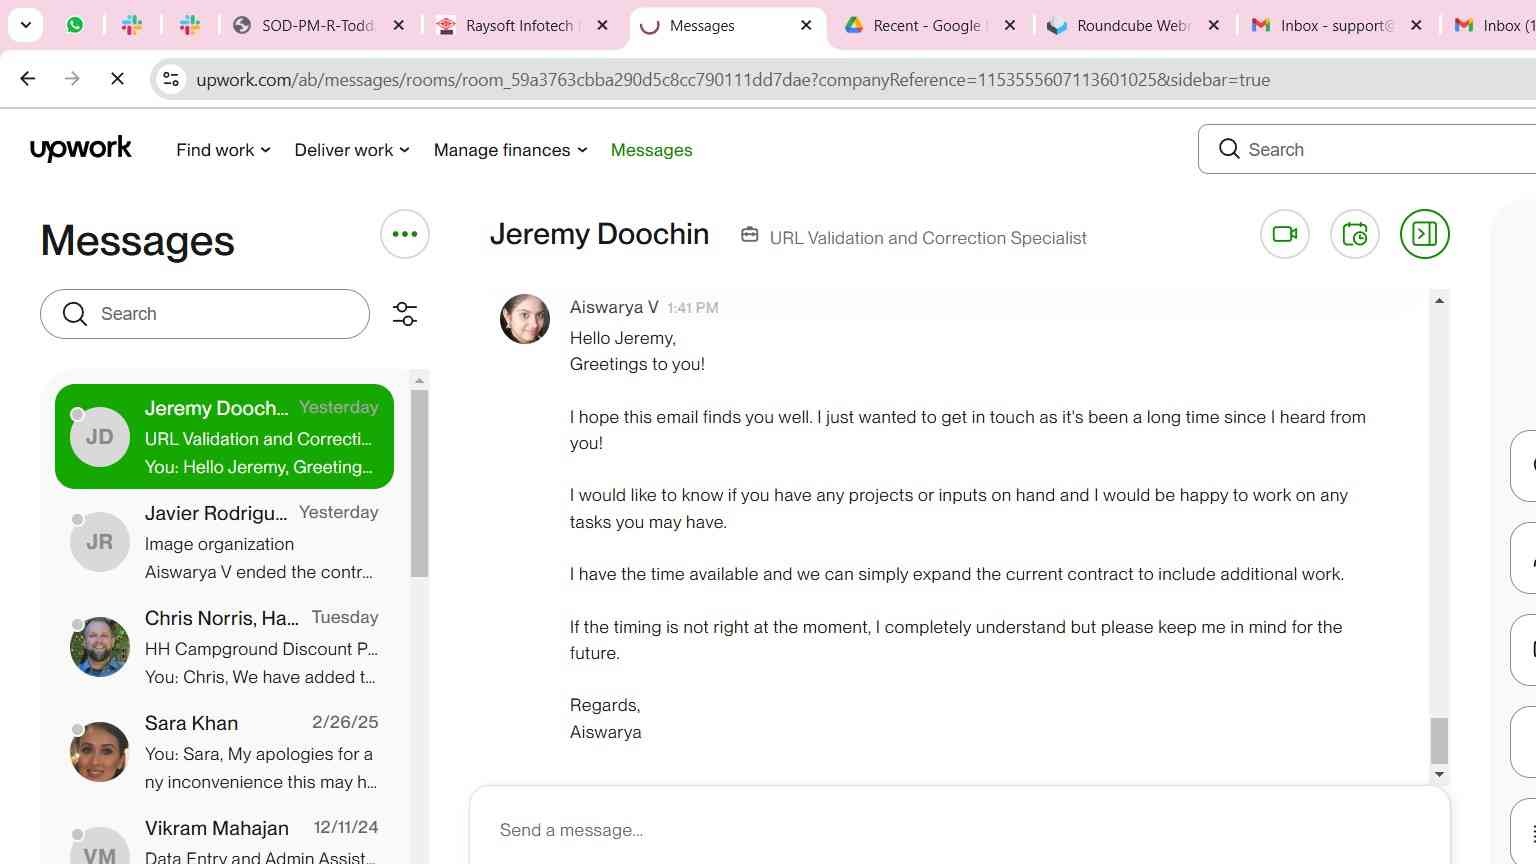The image size is (1536, 864).
Task: Click the Jeremy Doochin chat header name
Action: (x=599, y=234)
